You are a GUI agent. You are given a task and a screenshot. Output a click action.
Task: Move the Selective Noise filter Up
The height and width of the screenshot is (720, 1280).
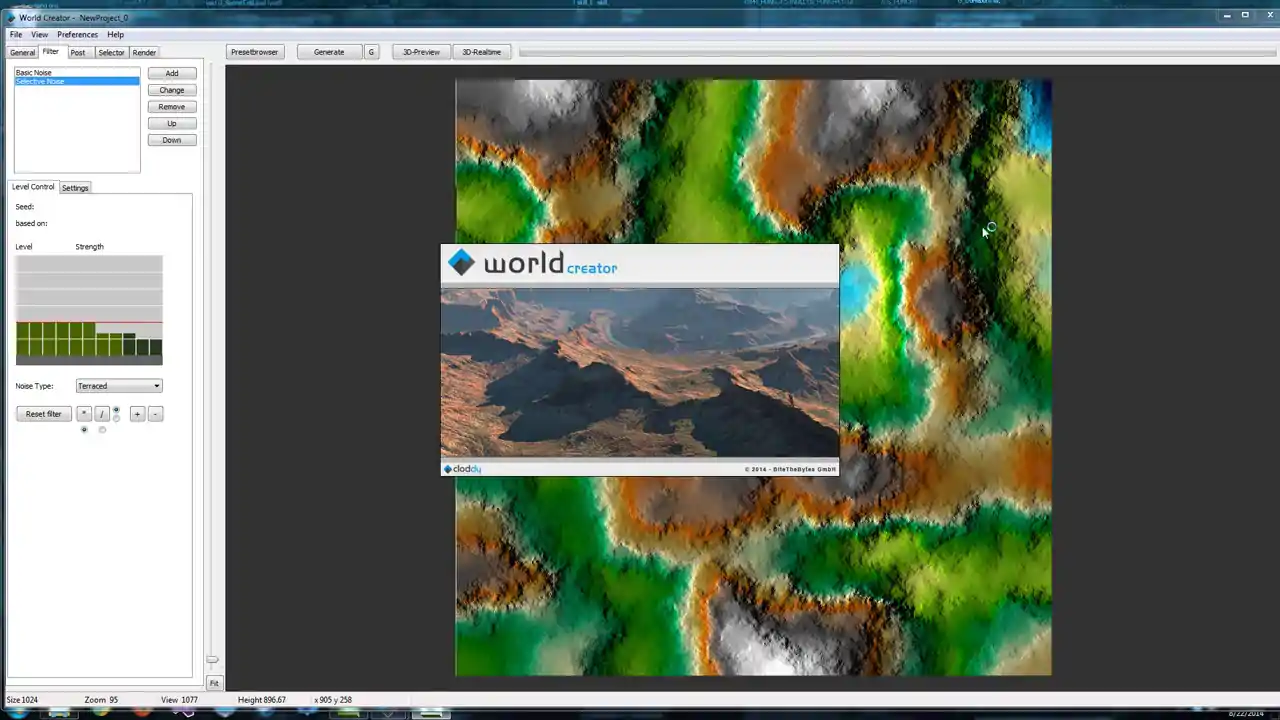point(172,123)
